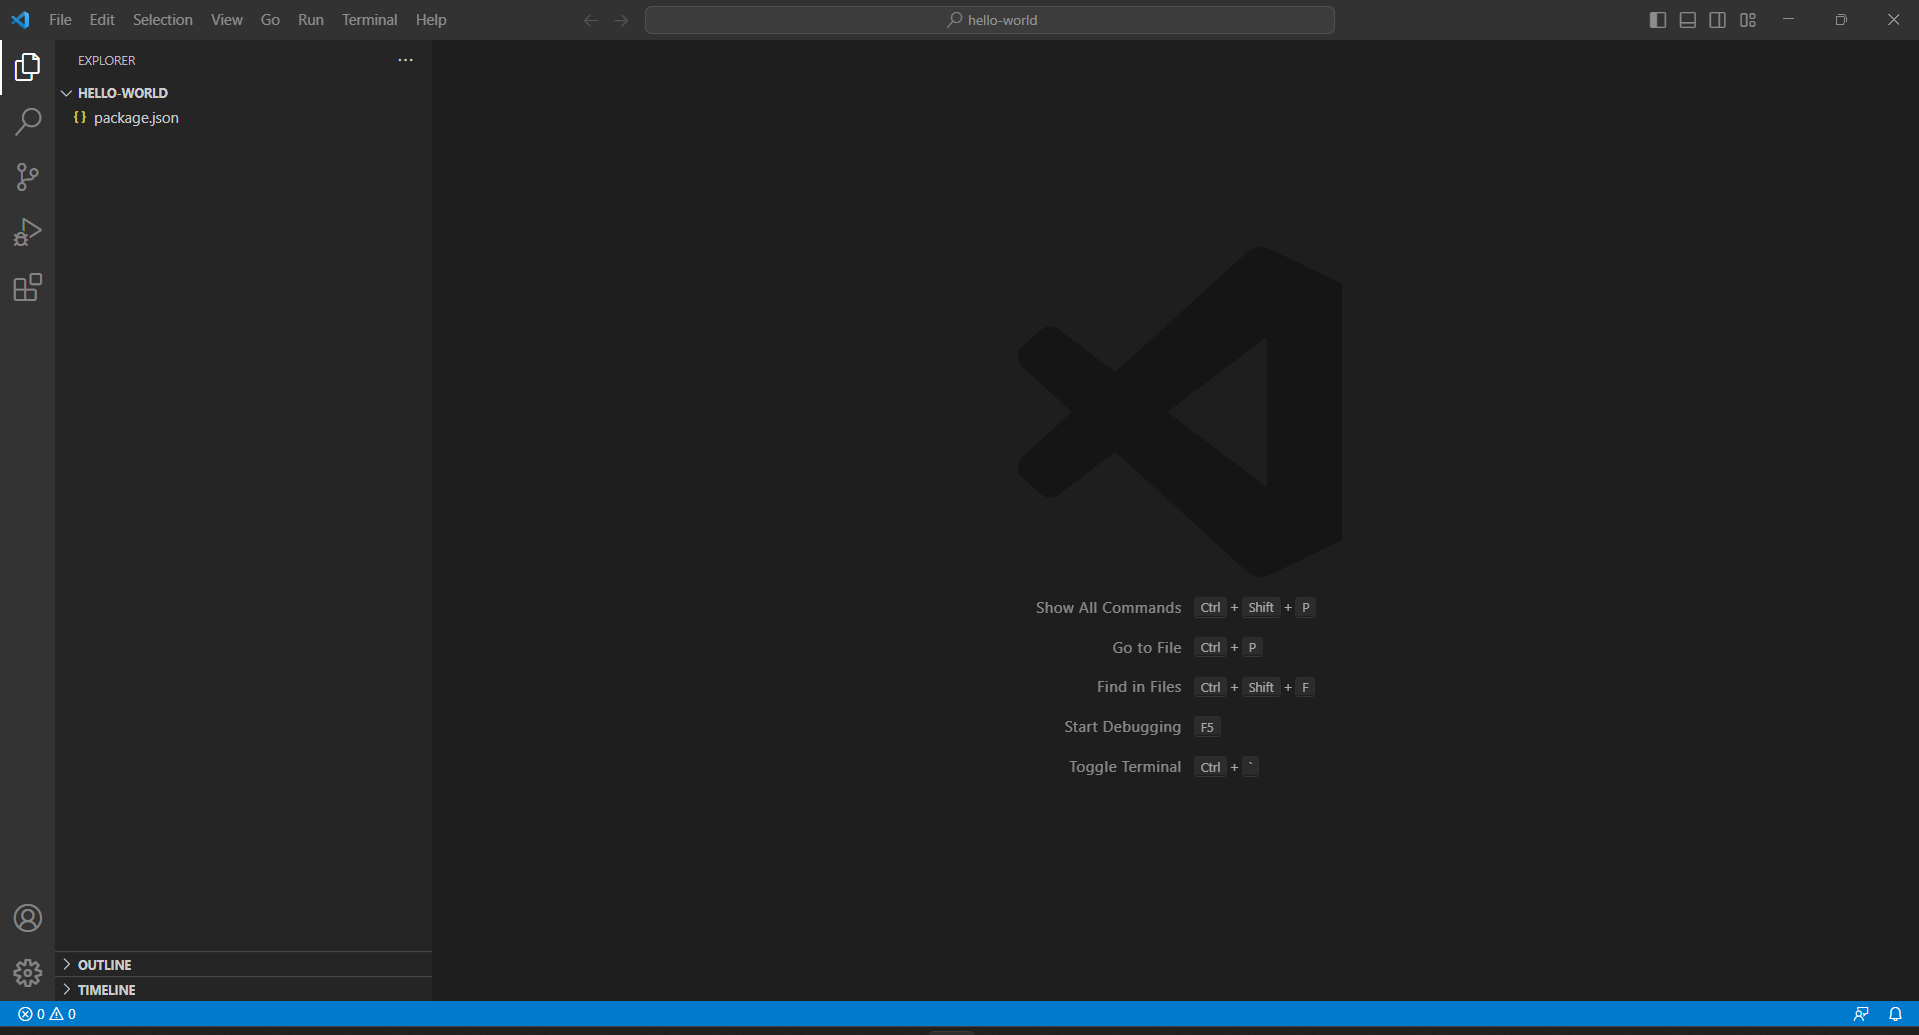Click the errors and warnings status item
1919x1035 pixels.
46,1014
